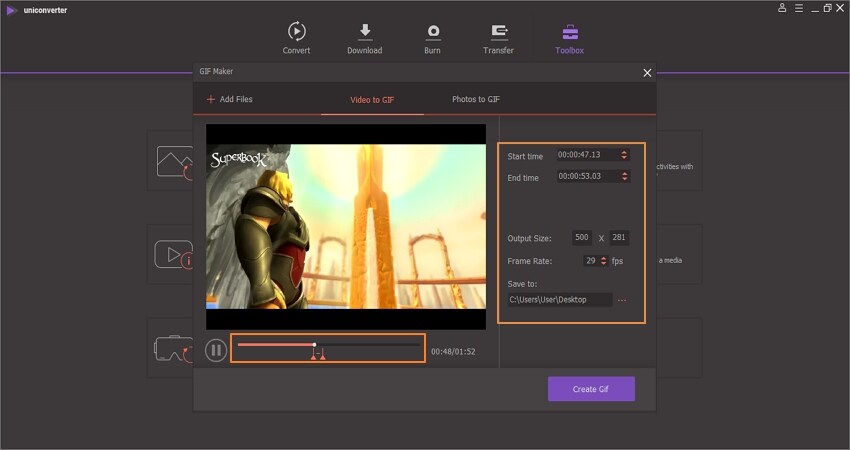Click Add Files
Viewport: 850px width, 450px height.
(x=229, y=99)
